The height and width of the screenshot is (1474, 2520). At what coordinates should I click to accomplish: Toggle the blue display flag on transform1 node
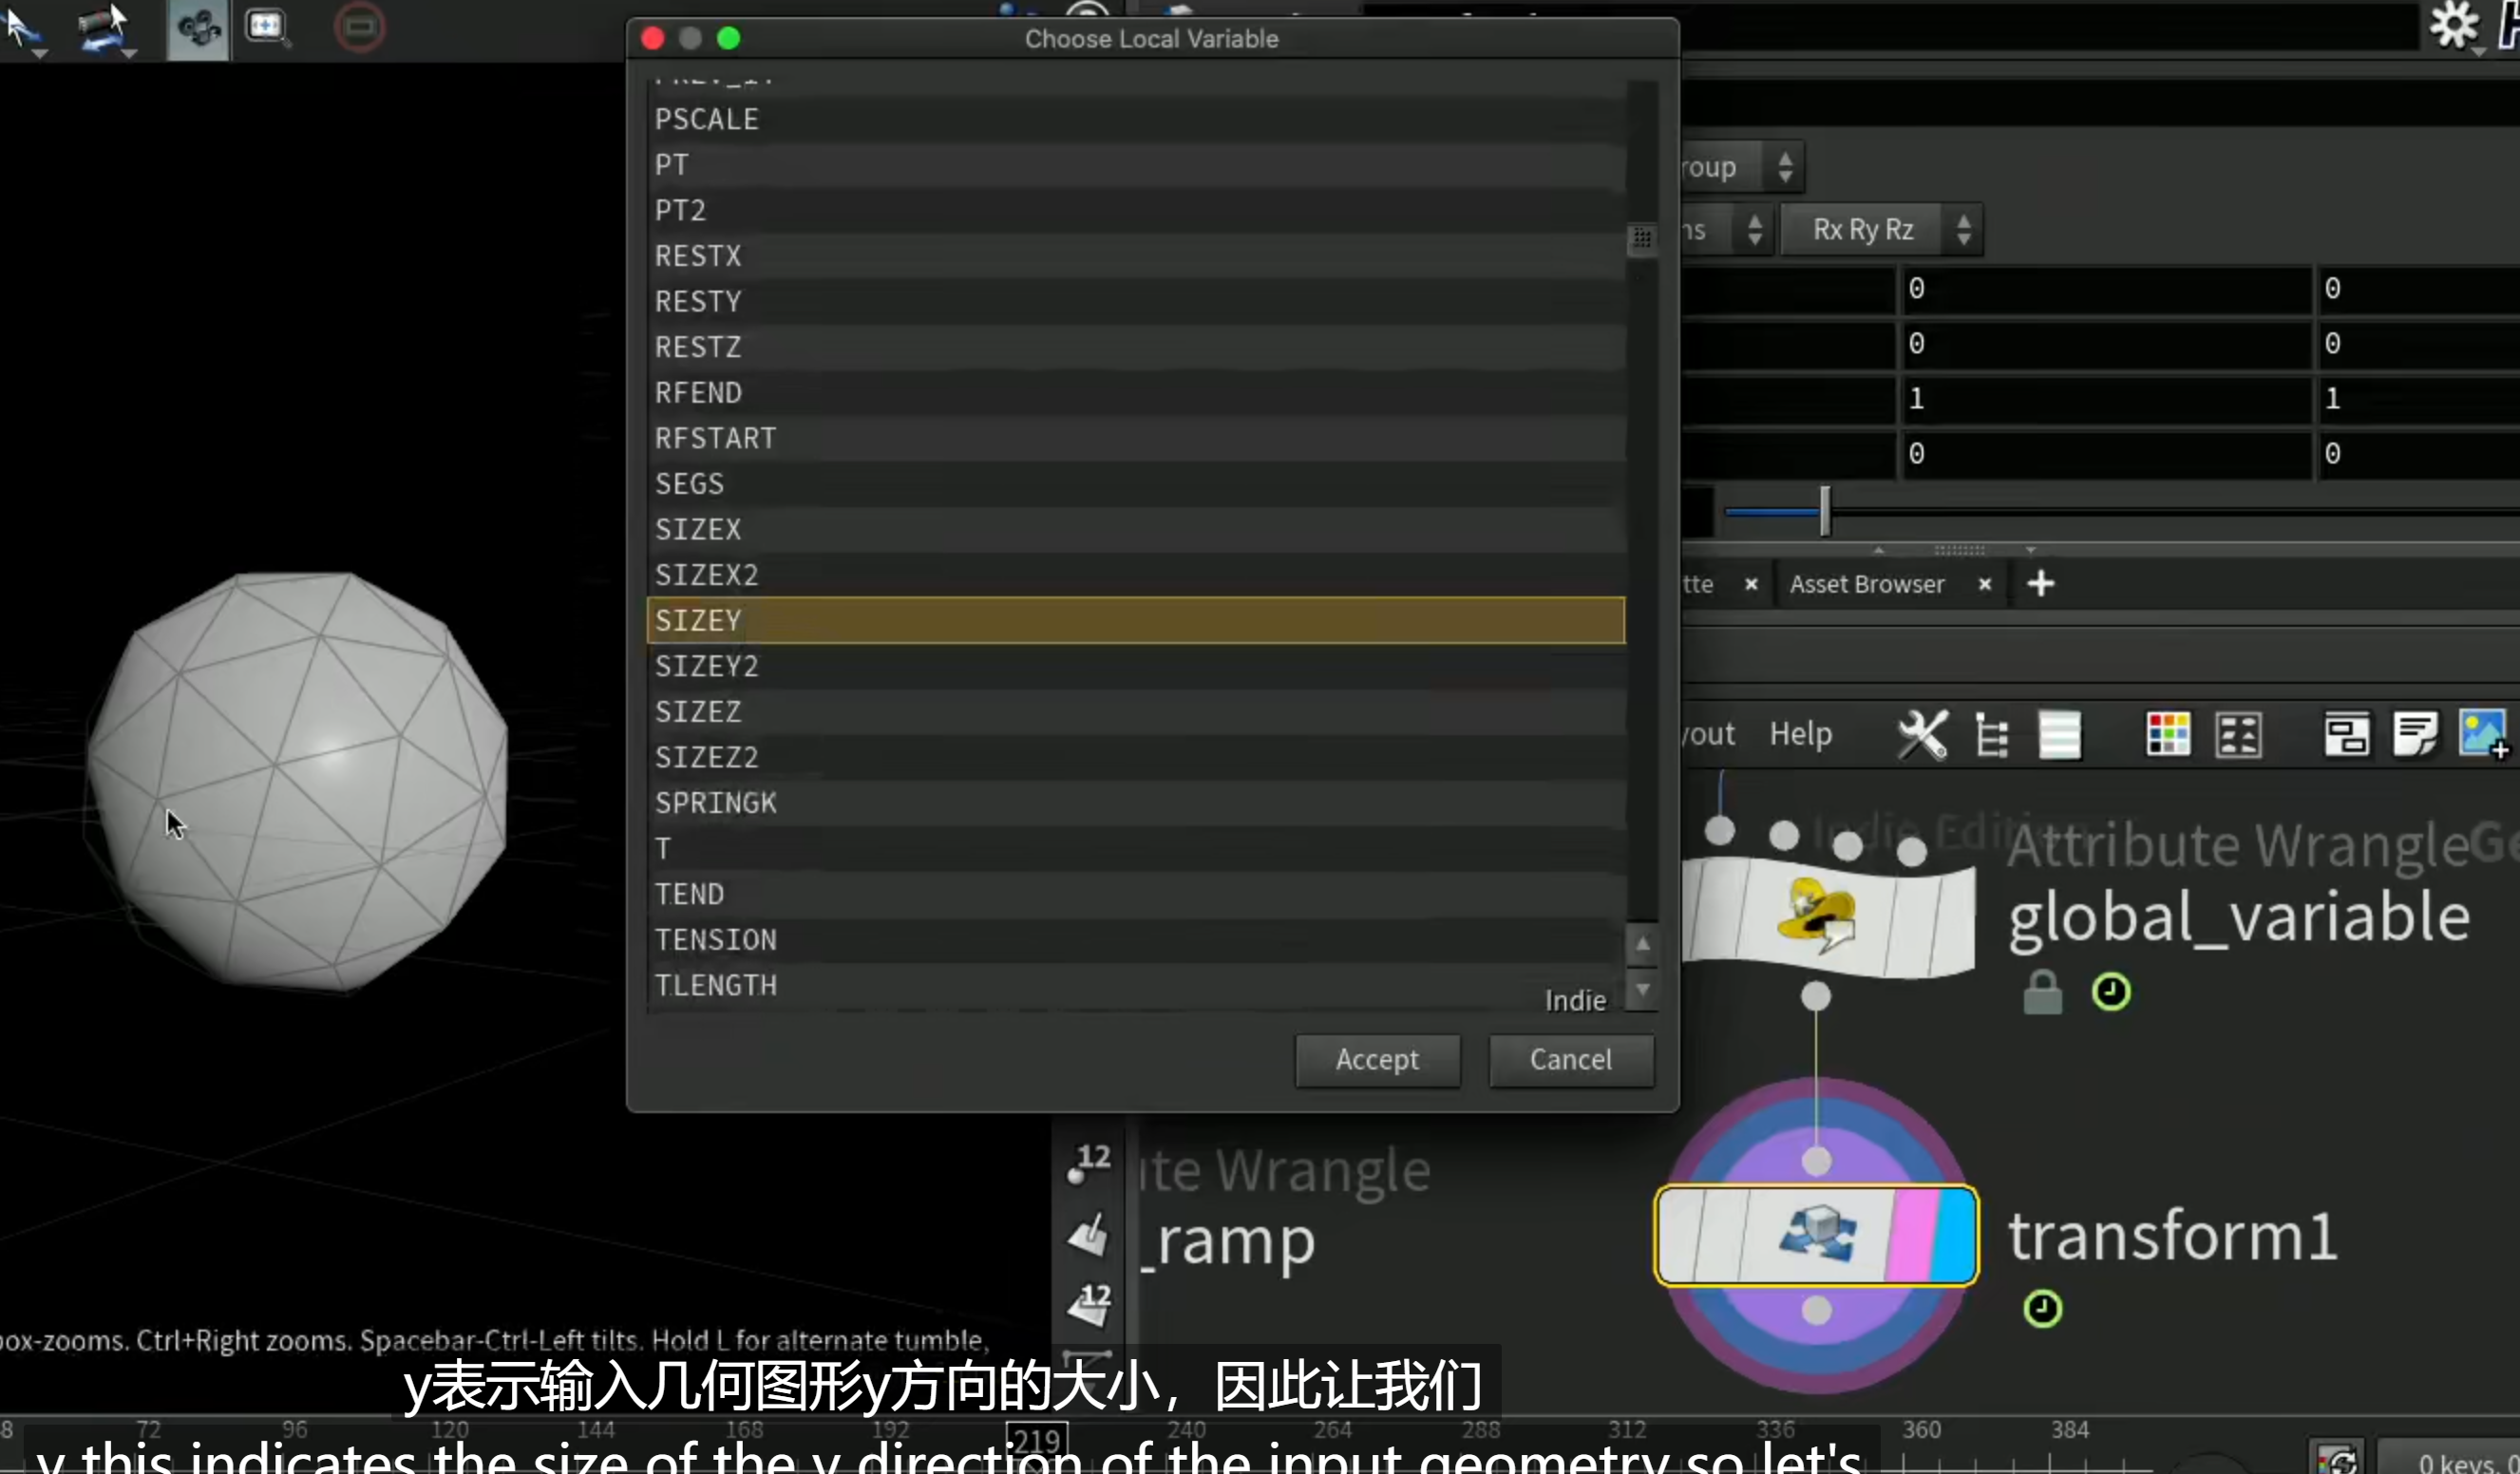point(1954,1235)
